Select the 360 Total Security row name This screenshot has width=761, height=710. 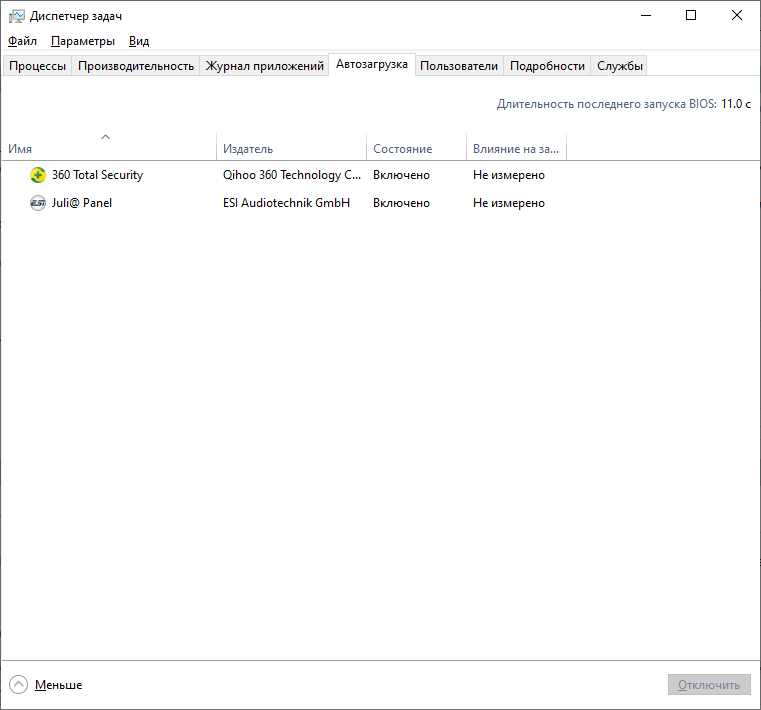pos(98,175)
